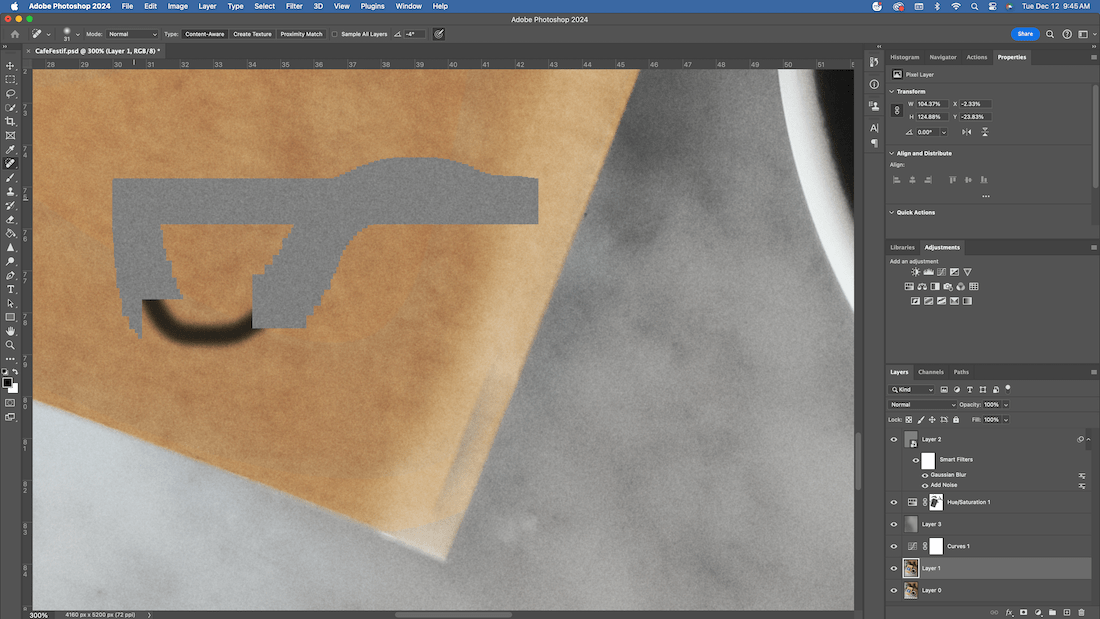This screenshot has height=619, width=1100.
Task: Select the Crop tool
Action: [10, 121]
